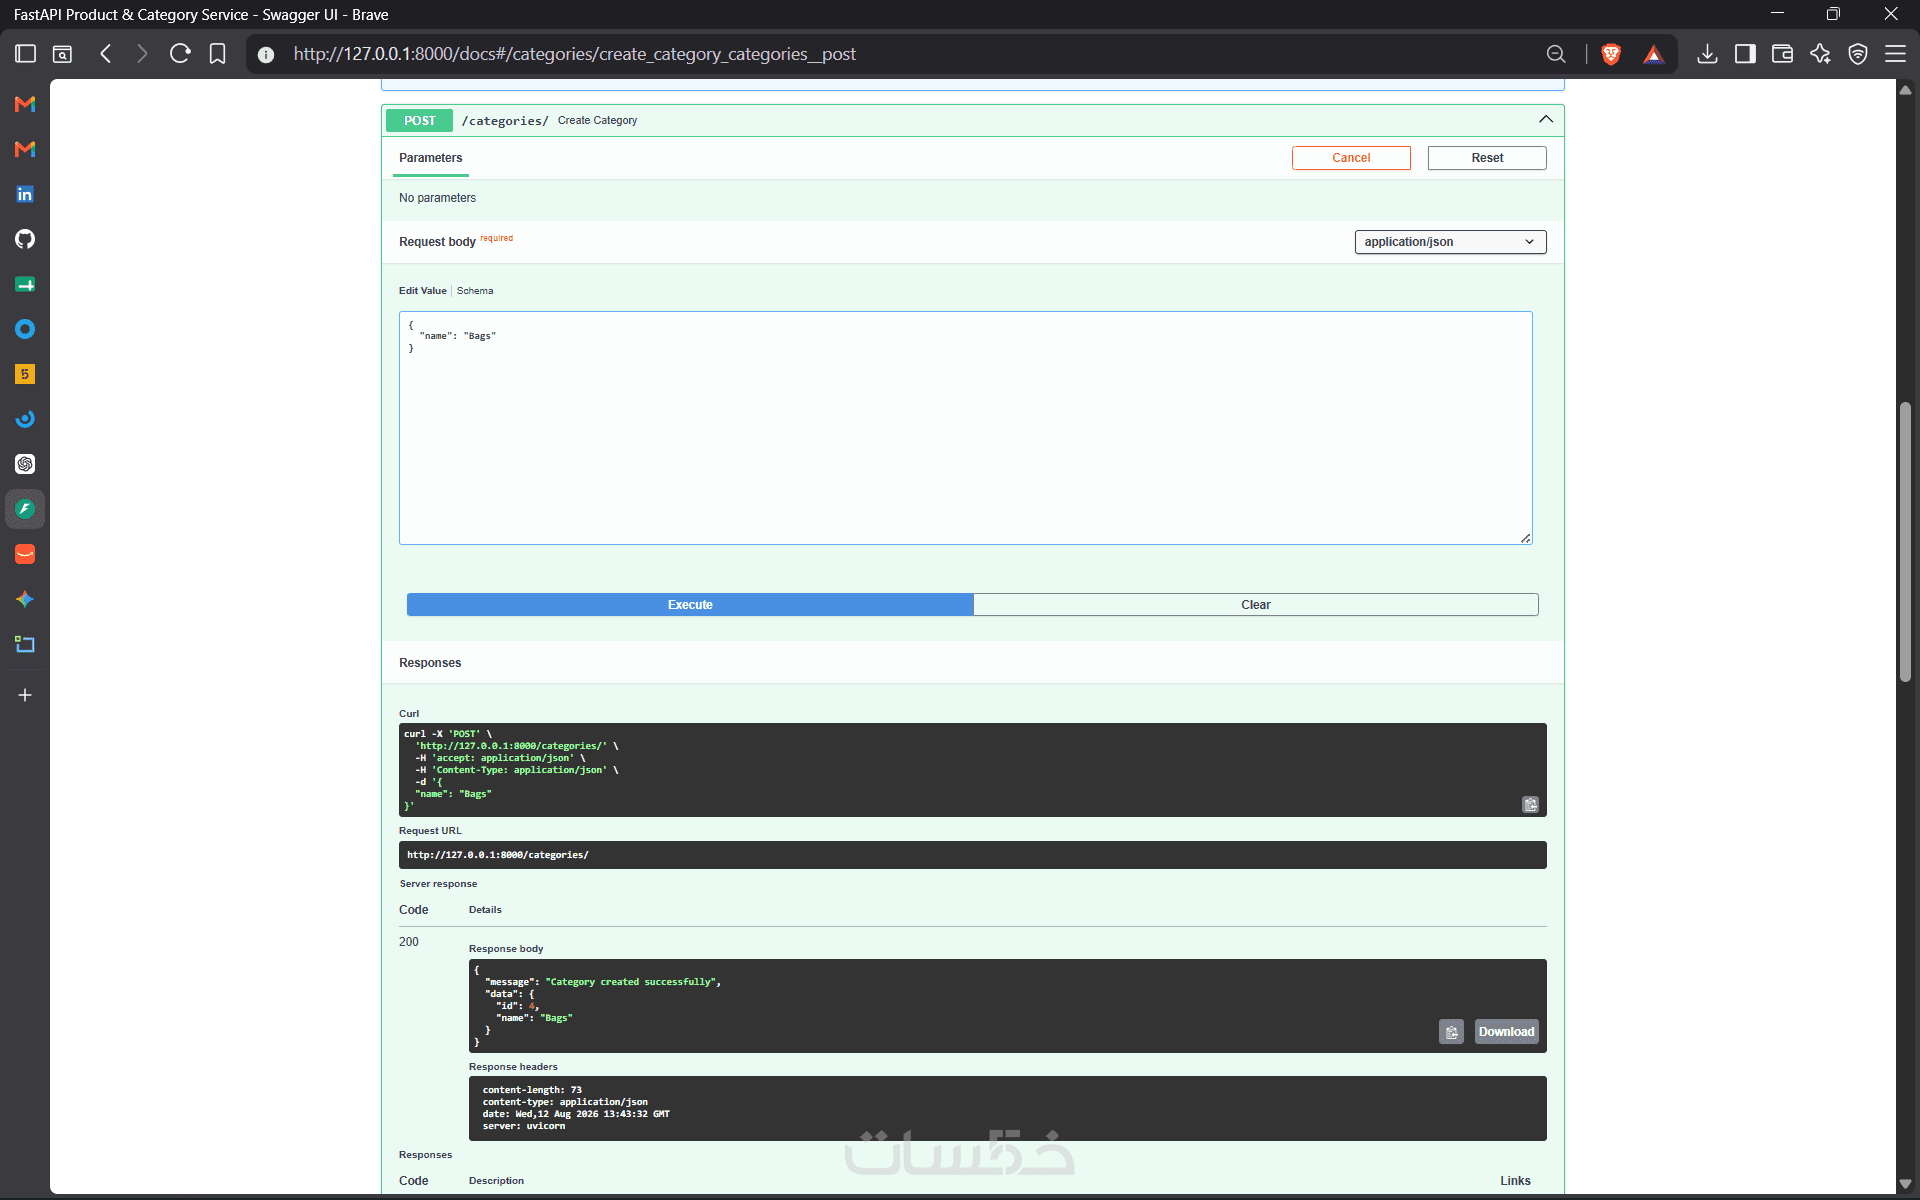1920x1200 pixels.
Task: Click the 200 response code
Action: coord(409,942)
